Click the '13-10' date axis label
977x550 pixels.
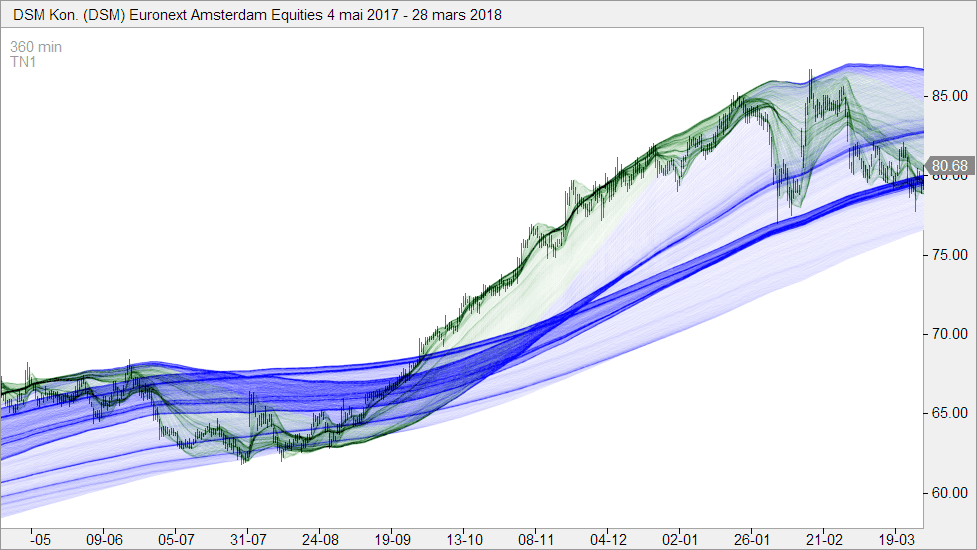pyautogui.click(x=464, y=539)
